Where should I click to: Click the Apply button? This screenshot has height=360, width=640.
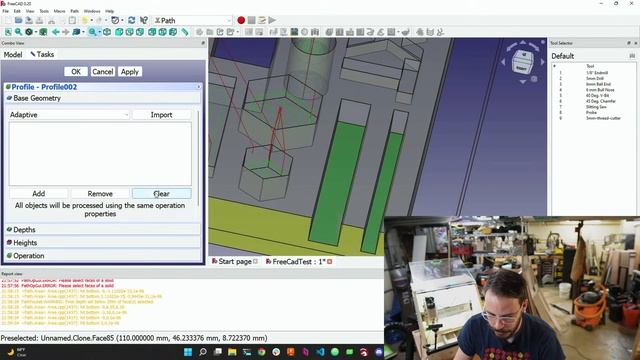point(130,71)
